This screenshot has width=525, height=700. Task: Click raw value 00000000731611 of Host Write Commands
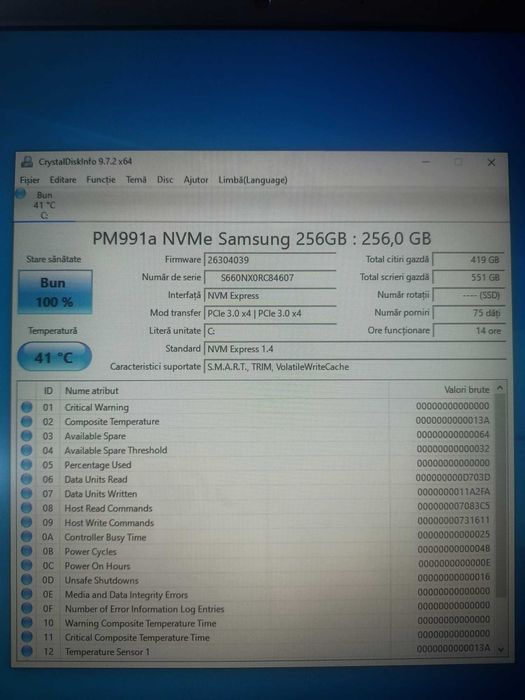coord(453,521)
